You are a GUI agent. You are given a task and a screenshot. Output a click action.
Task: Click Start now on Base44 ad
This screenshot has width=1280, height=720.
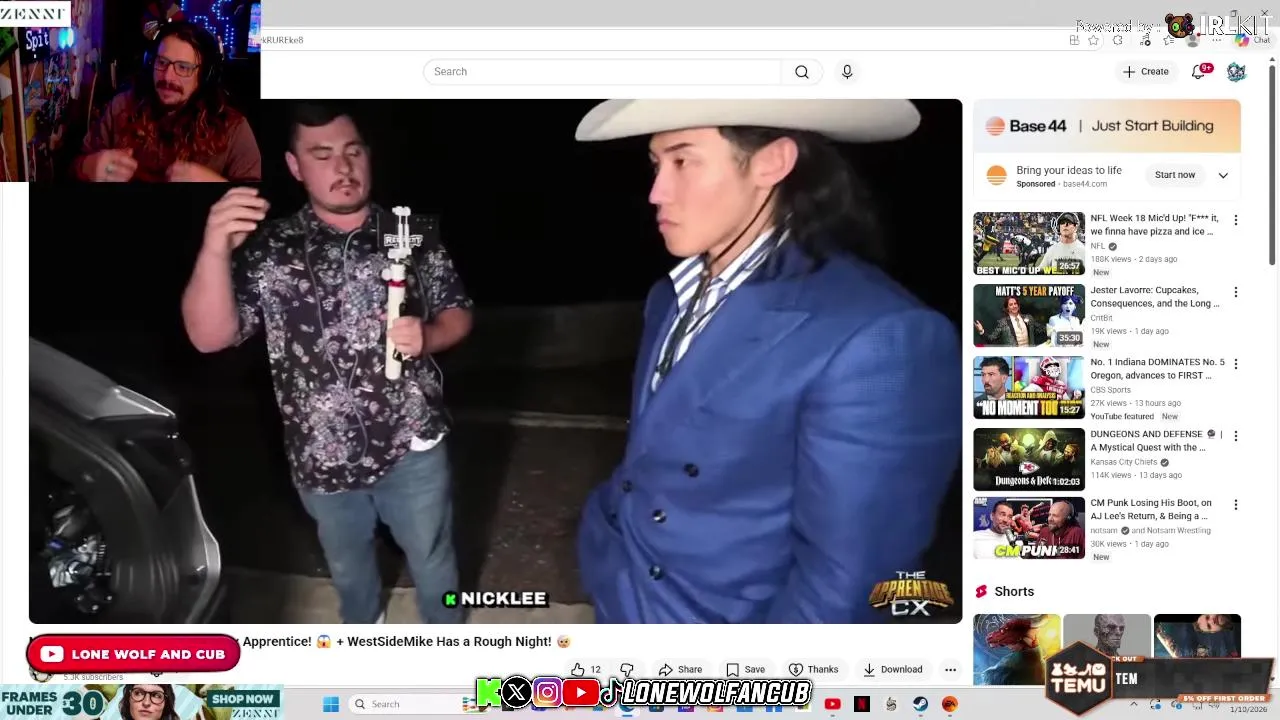pos(1175,175)
